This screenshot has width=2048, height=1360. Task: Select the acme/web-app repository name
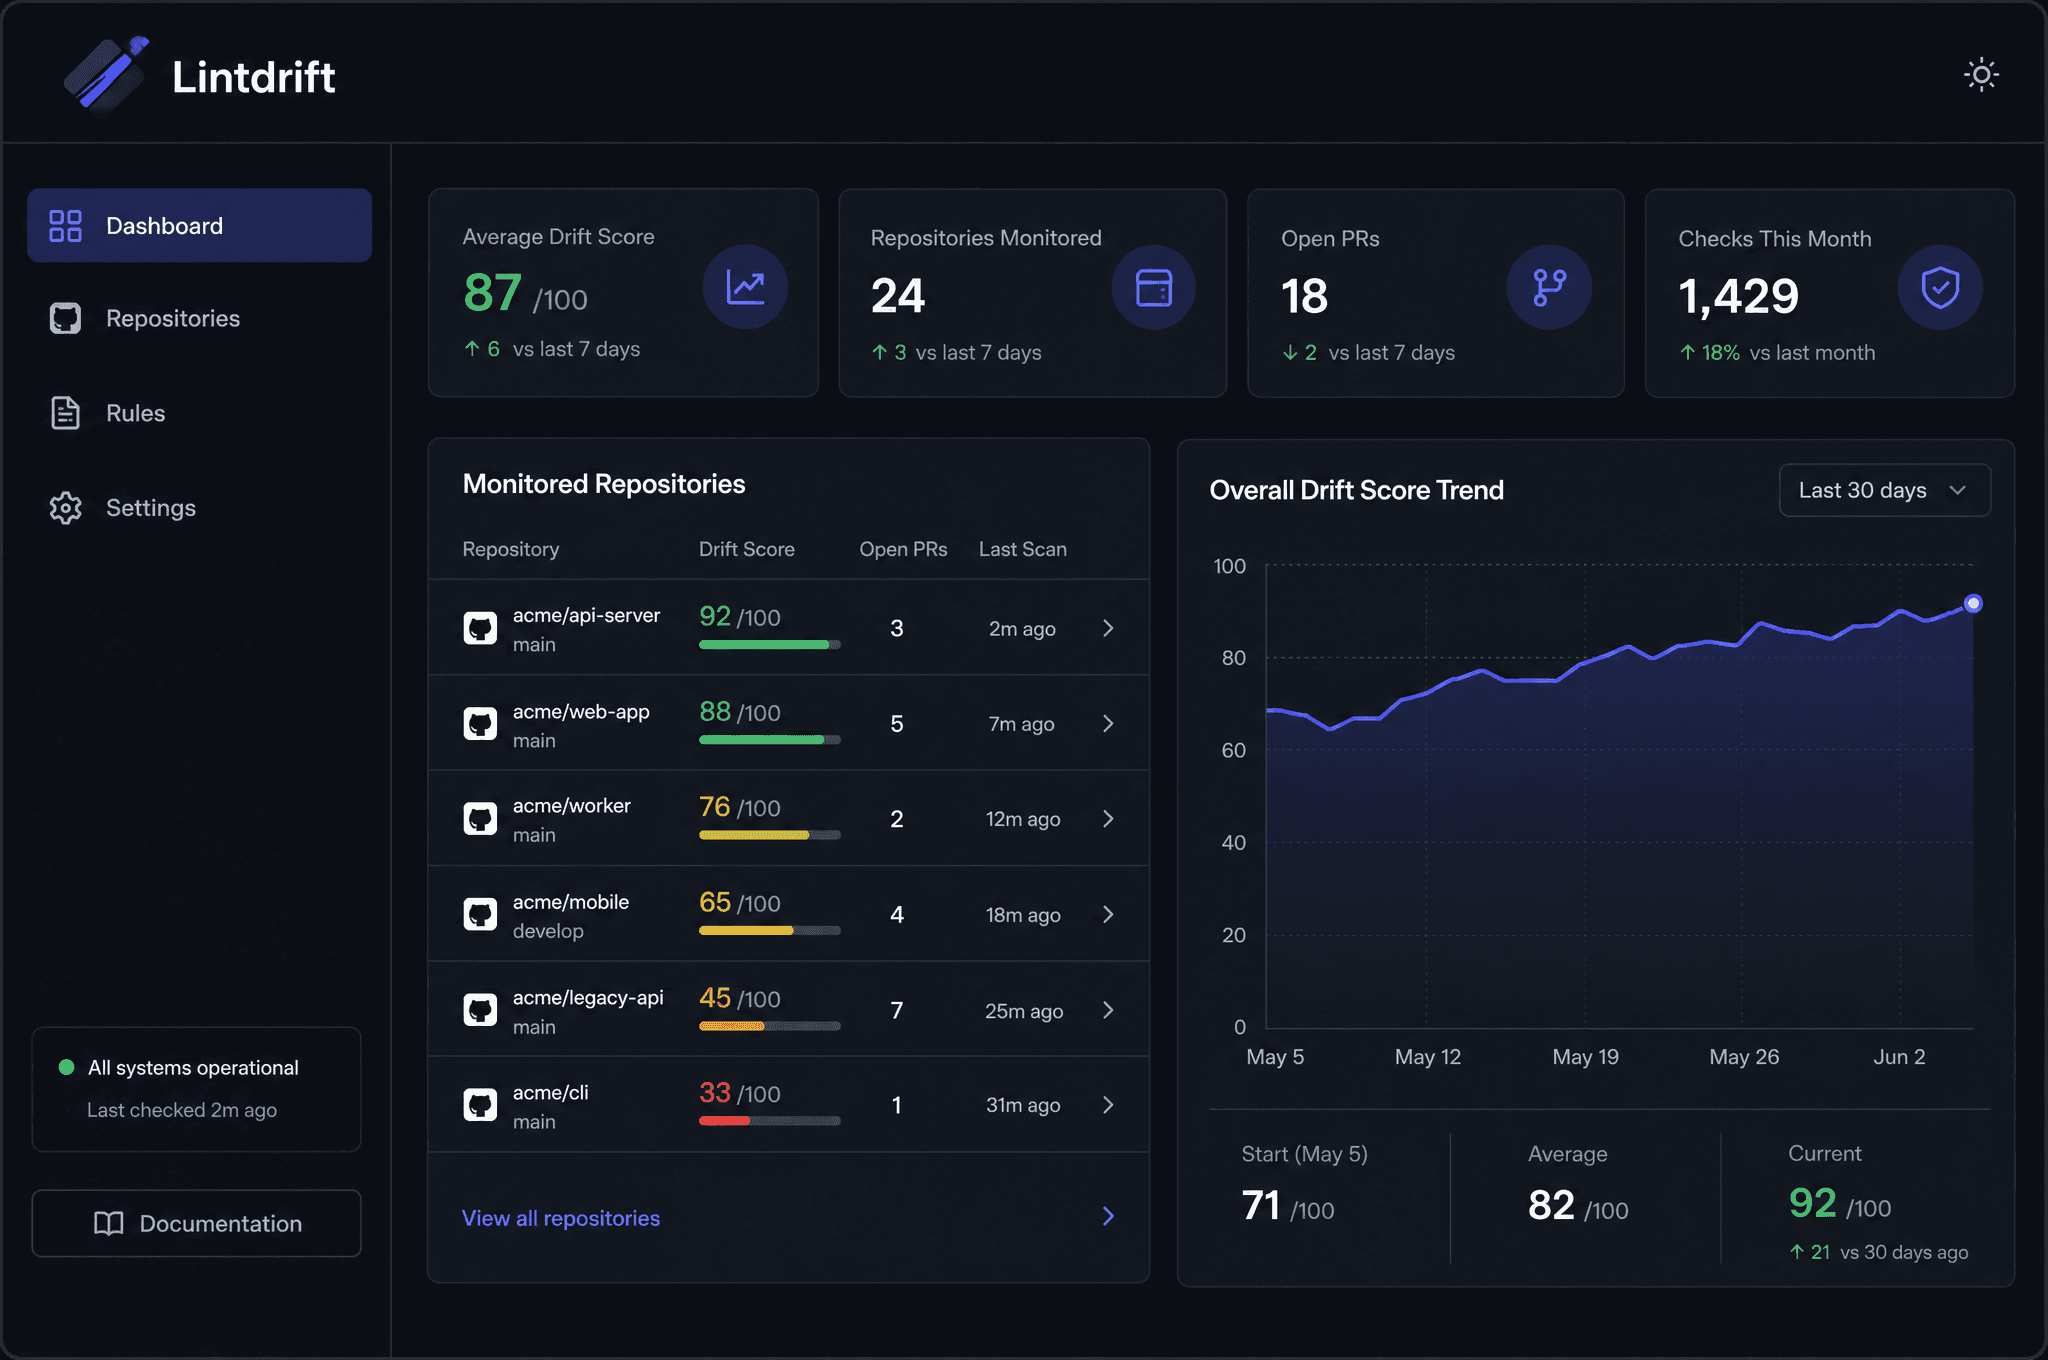point(581,711)
